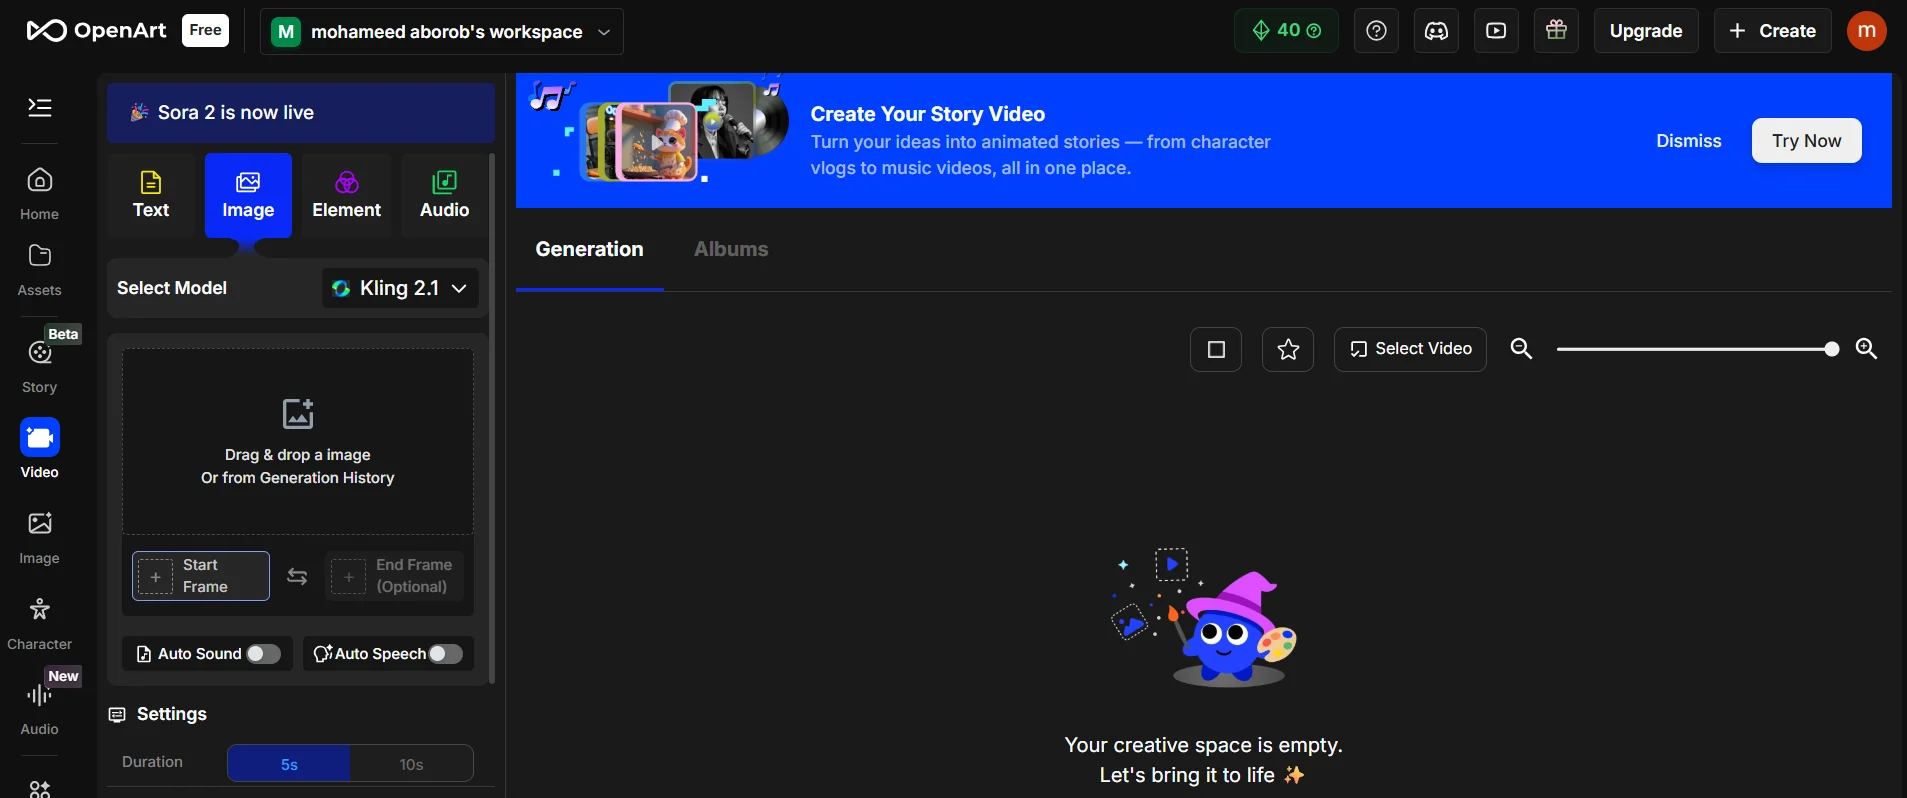This screenshot has height=798, width=1907.
Task: Swap start and end frames
Action: coord(297,577)
